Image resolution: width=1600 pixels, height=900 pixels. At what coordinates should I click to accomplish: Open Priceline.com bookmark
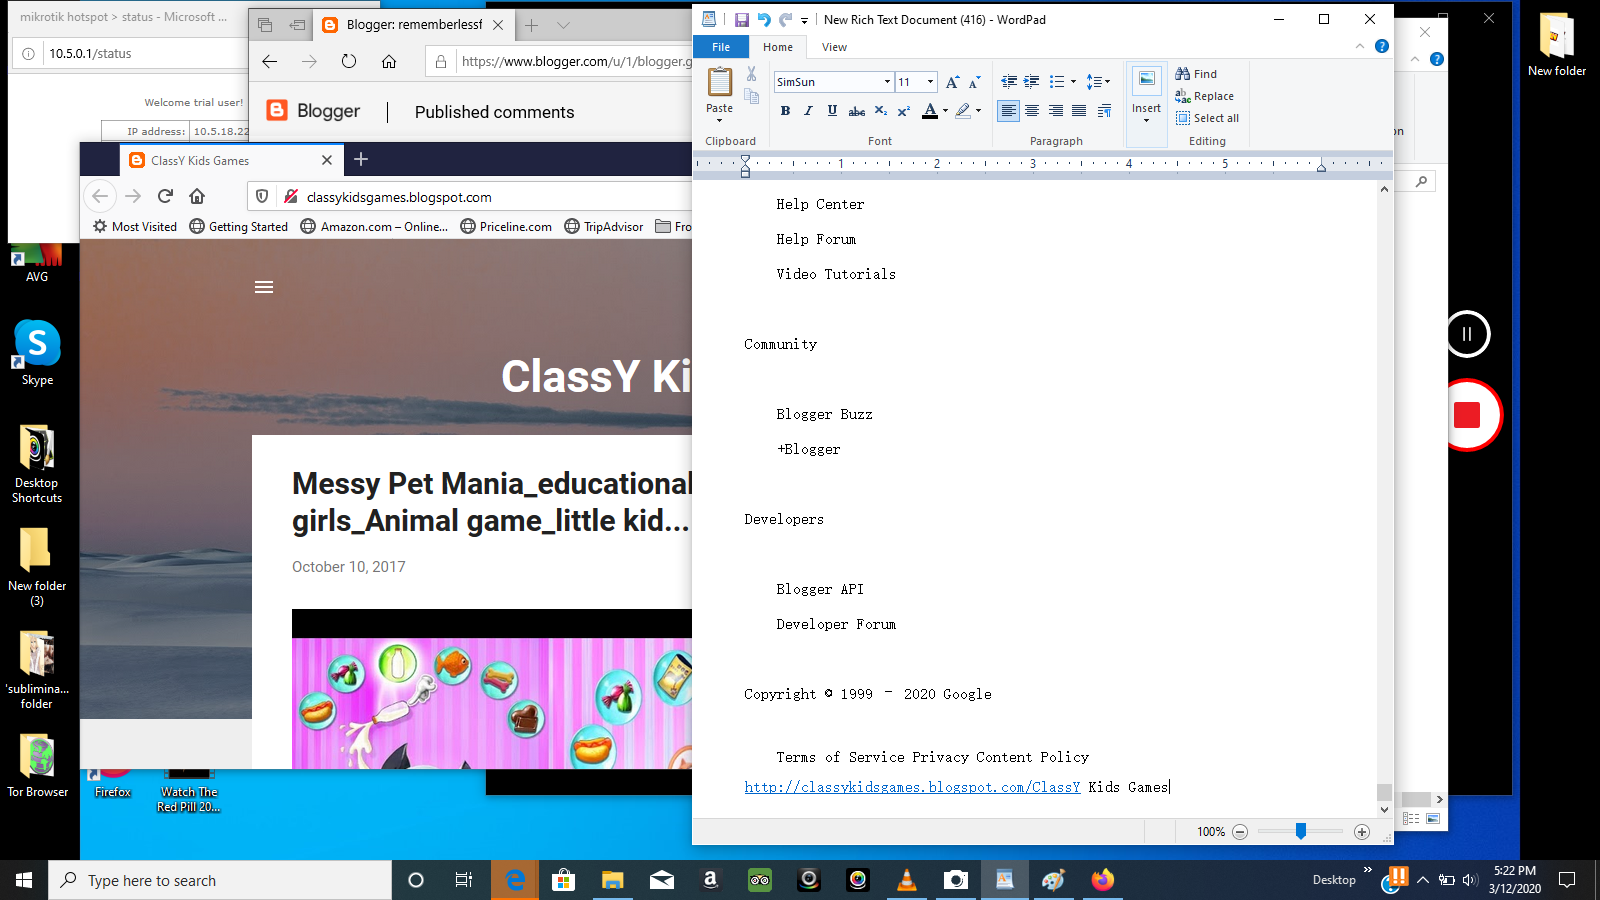coord(506,227)
